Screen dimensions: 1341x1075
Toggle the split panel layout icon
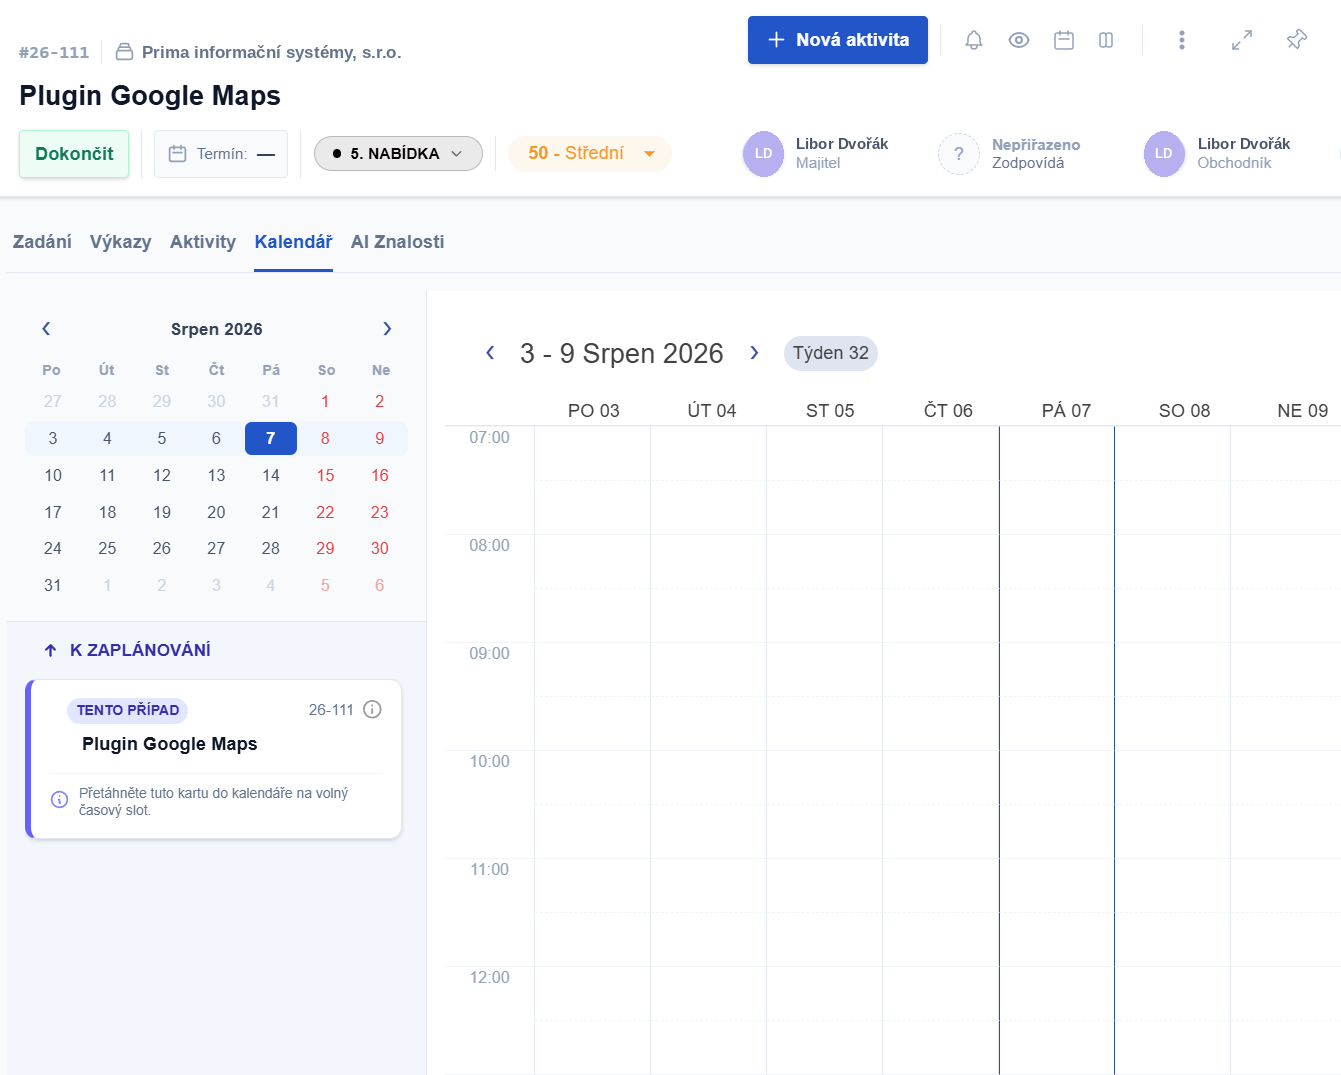[1106, 40]
